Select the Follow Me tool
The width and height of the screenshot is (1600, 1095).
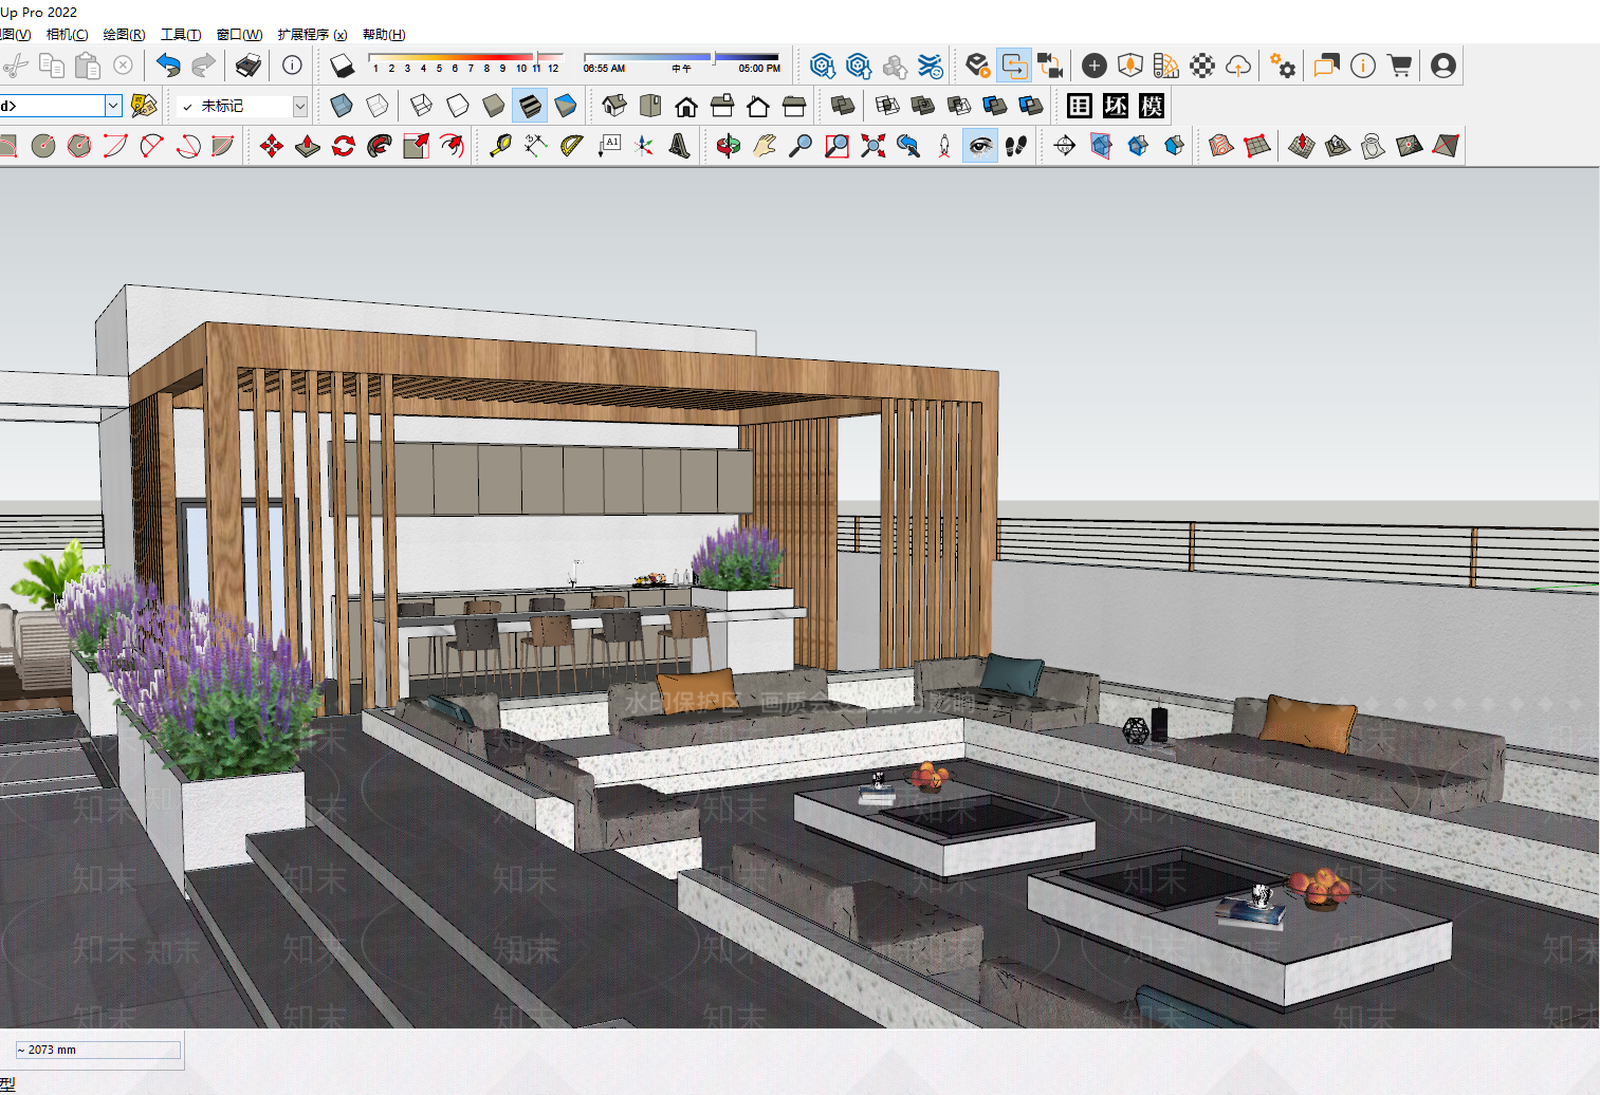pos(379,146)
